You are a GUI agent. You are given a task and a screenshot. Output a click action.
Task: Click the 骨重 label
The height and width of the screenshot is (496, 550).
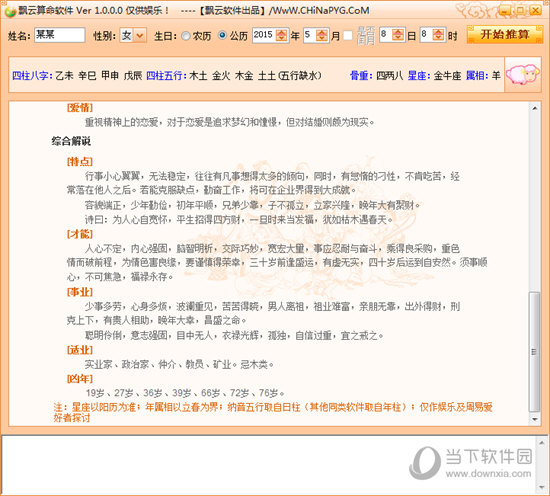tap(361, 75)
